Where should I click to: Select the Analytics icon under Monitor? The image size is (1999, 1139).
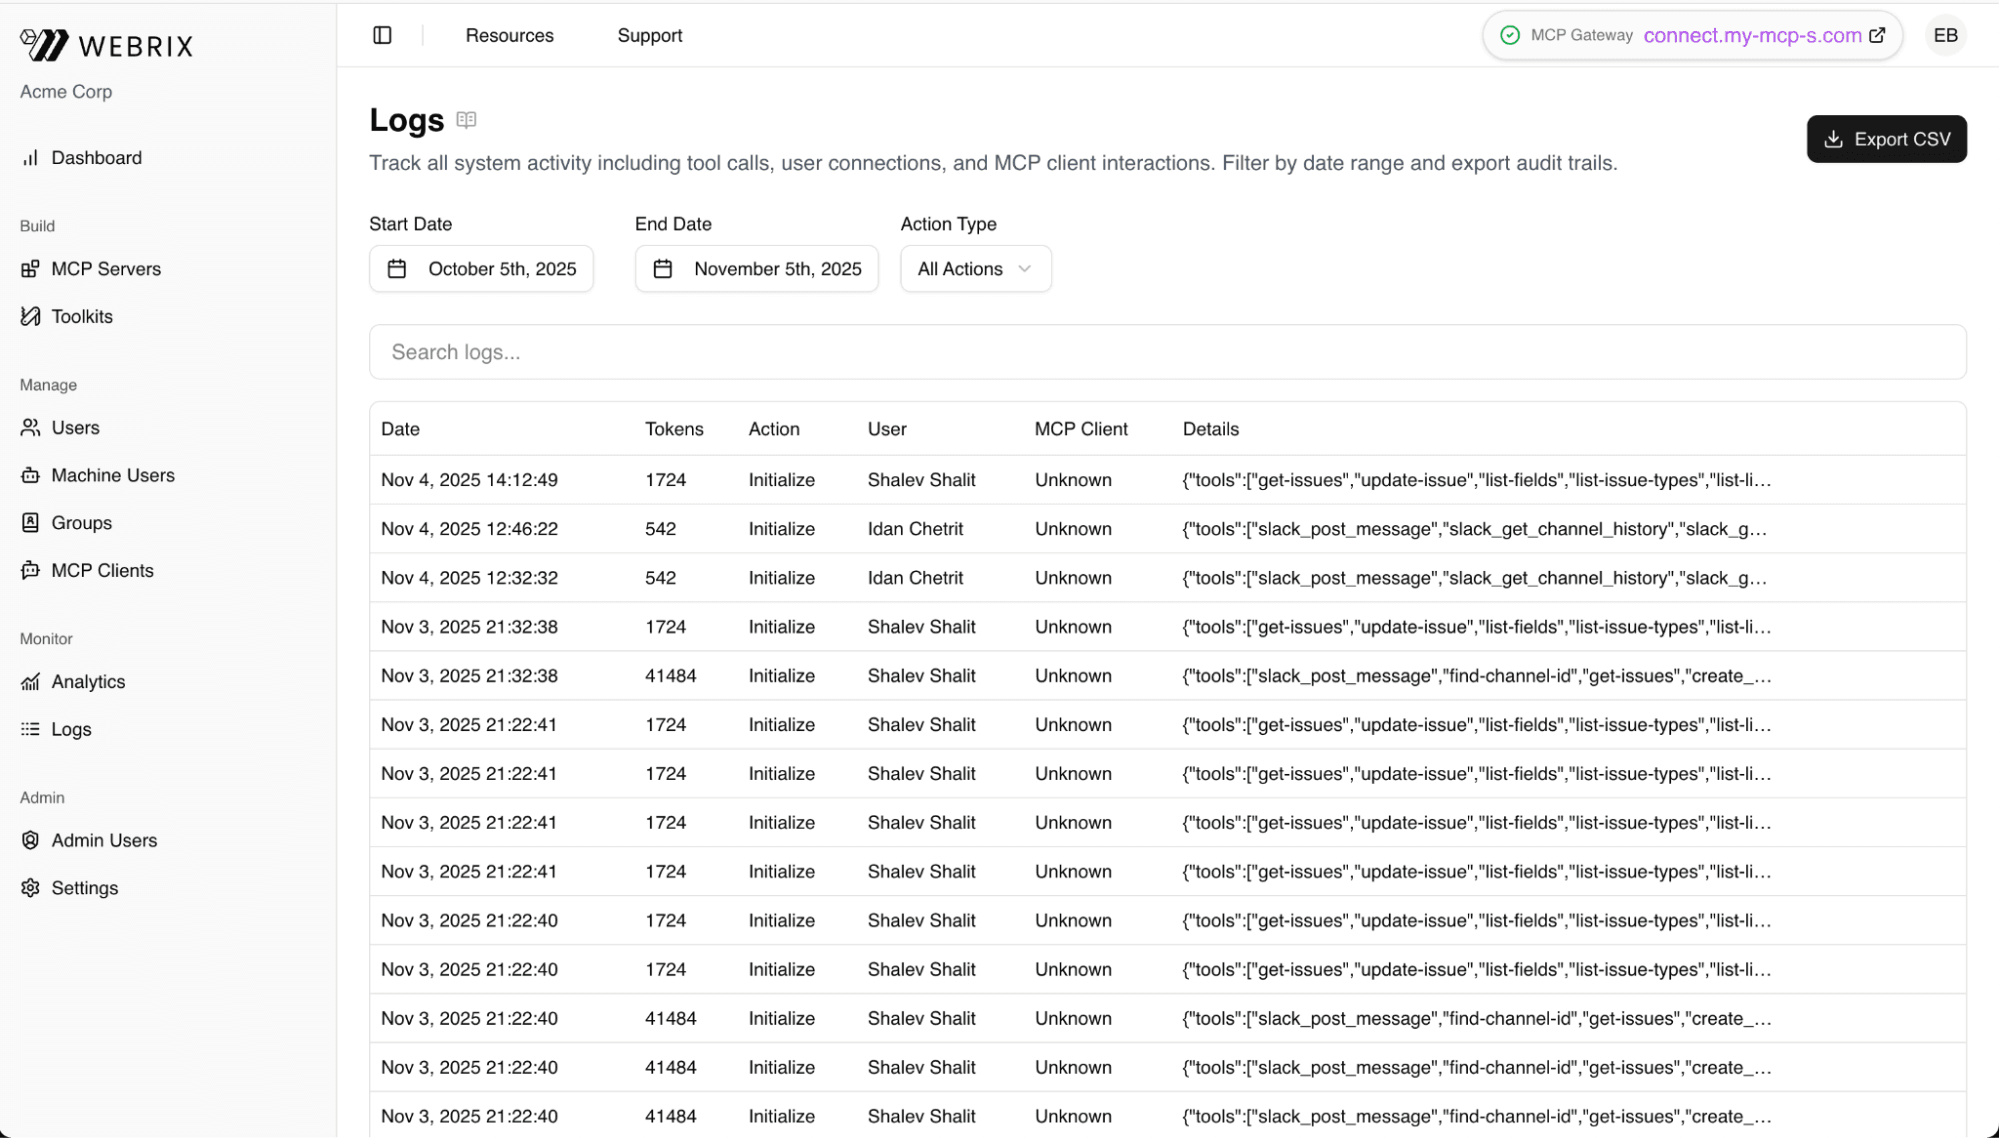point(30,681)
